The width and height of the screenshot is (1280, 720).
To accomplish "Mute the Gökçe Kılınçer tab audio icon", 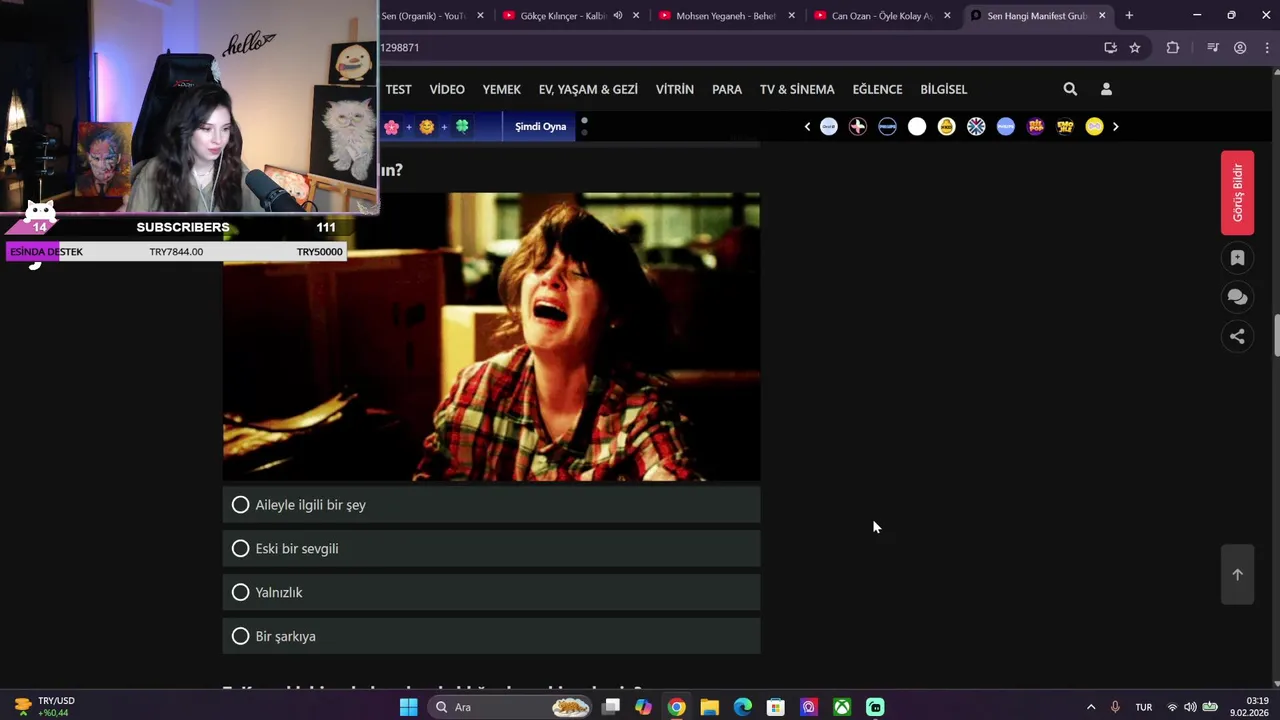I will point(617,15).
